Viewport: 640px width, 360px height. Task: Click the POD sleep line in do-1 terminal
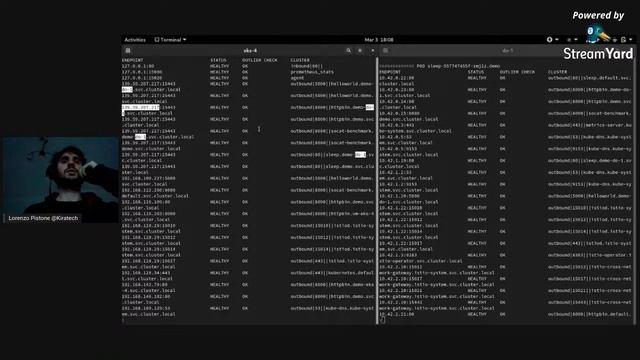click(x=440, y=66)
